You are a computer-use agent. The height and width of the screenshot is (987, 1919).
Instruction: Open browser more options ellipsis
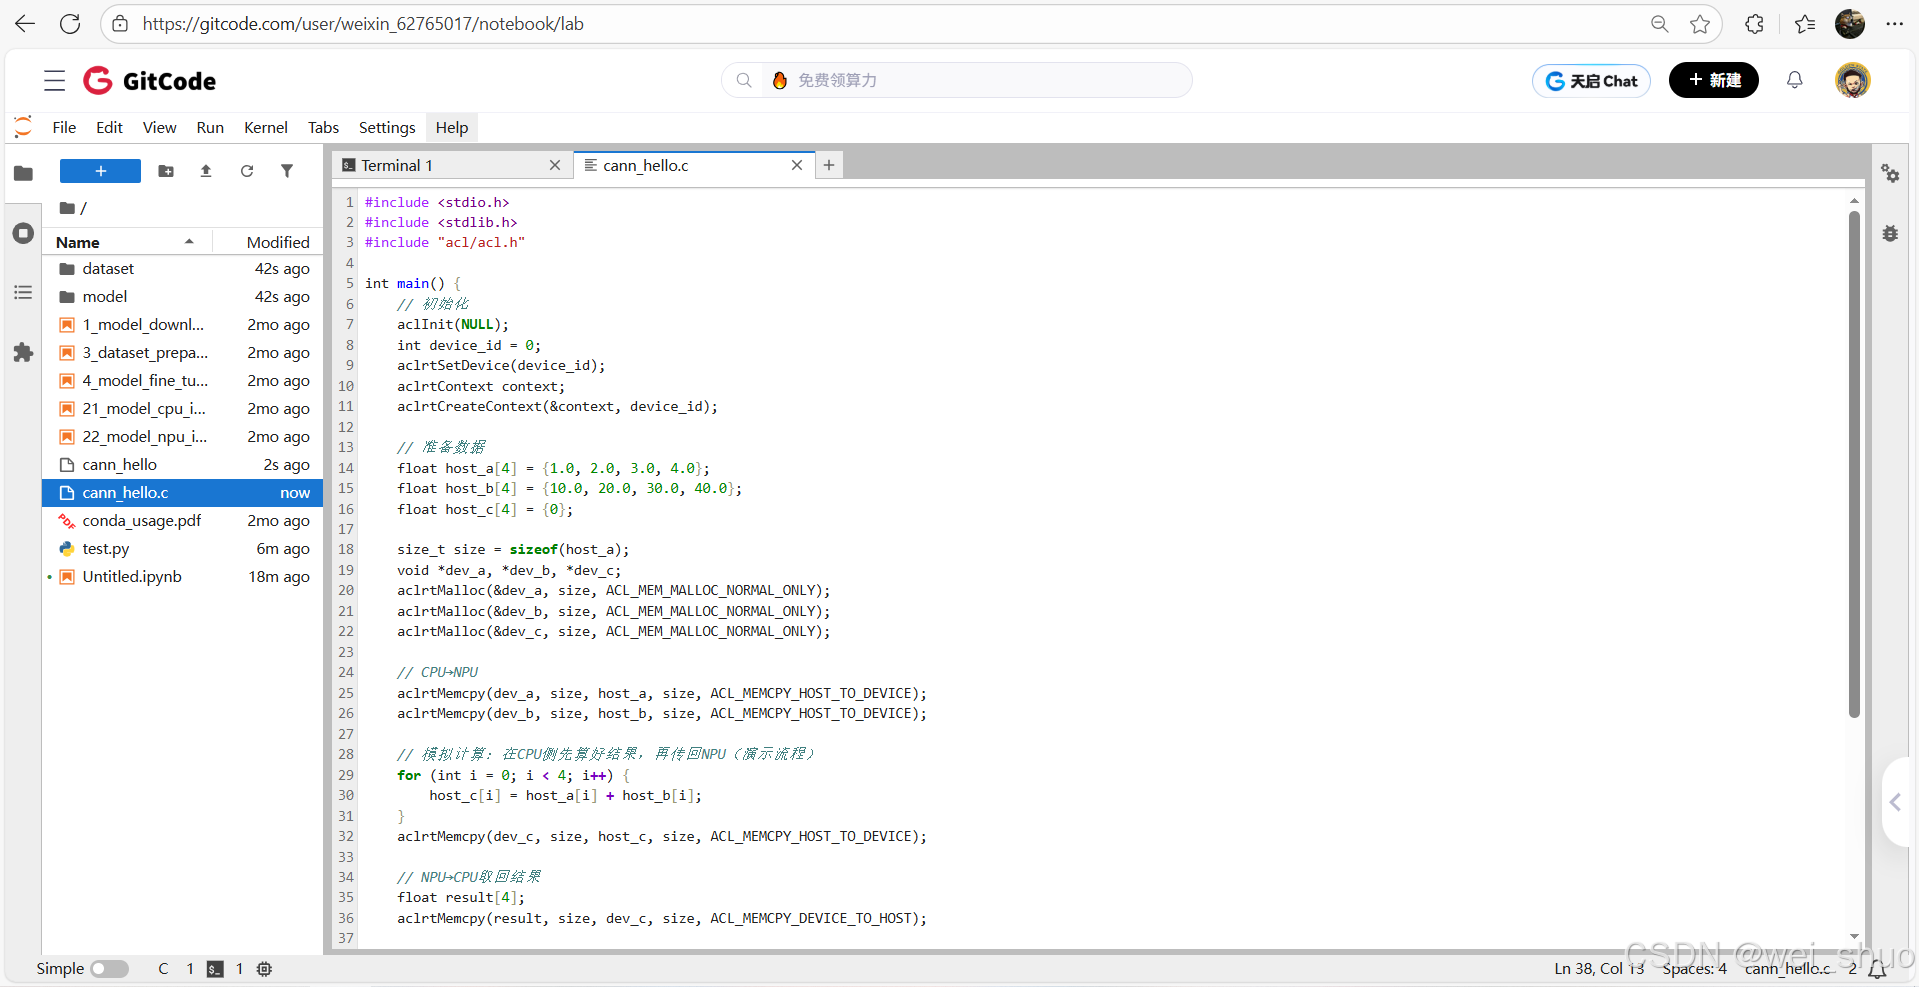tap(1895, 24)
